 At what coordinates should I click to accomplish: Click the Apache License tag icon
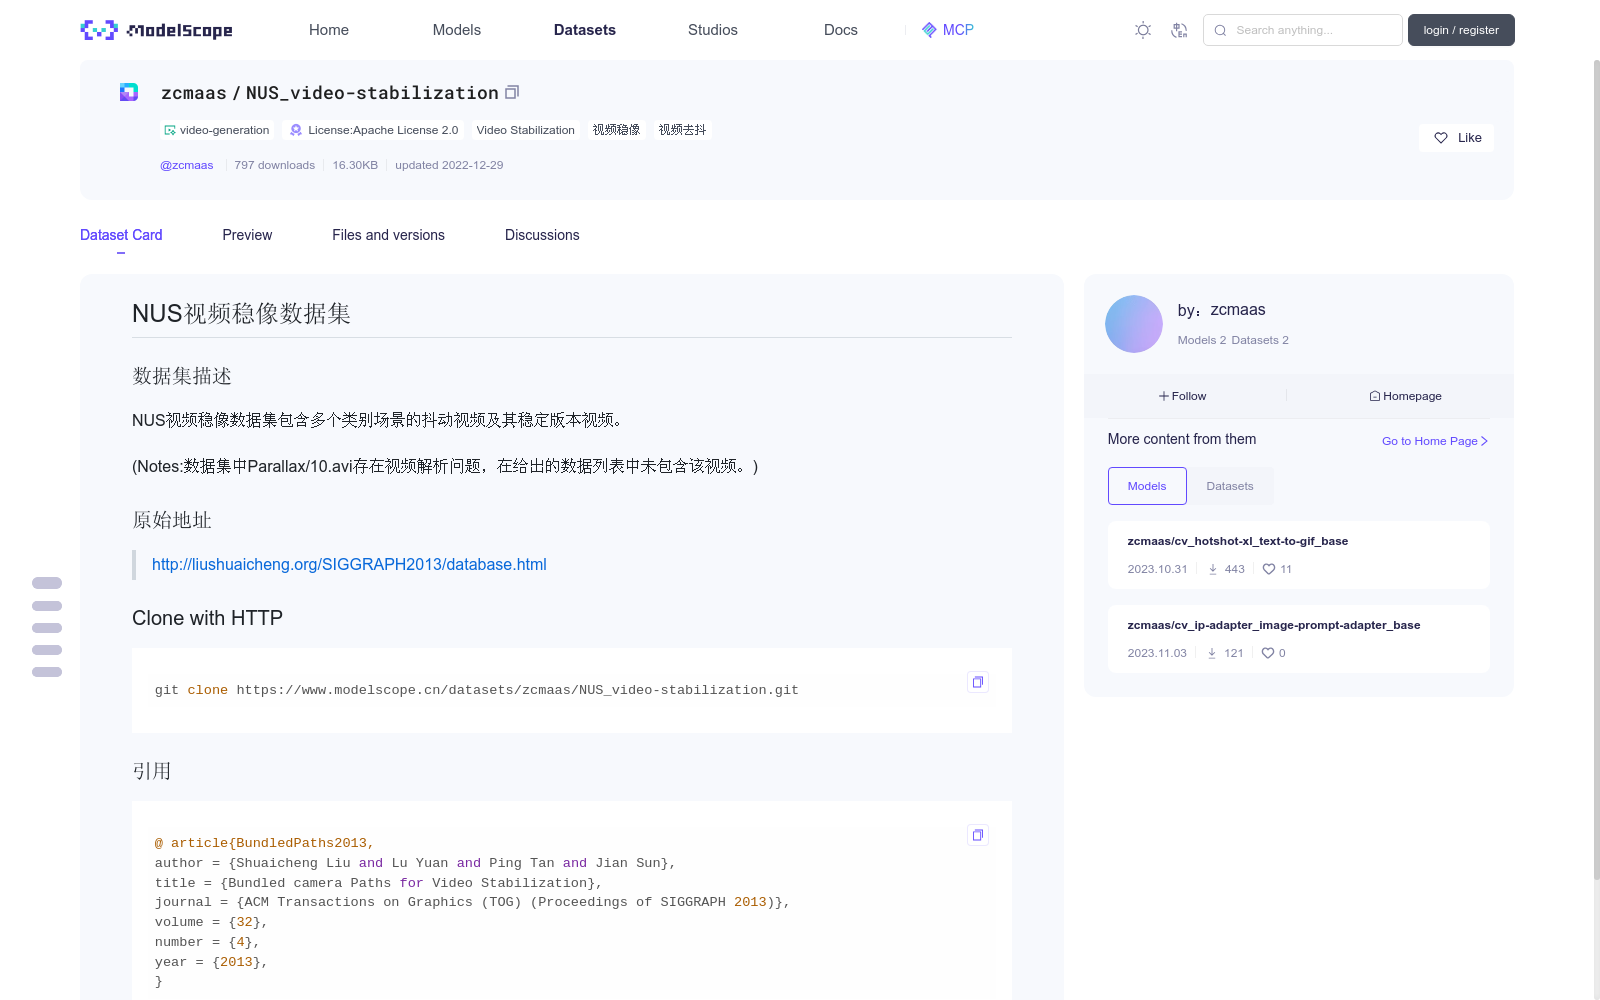[x=296, y=130]
